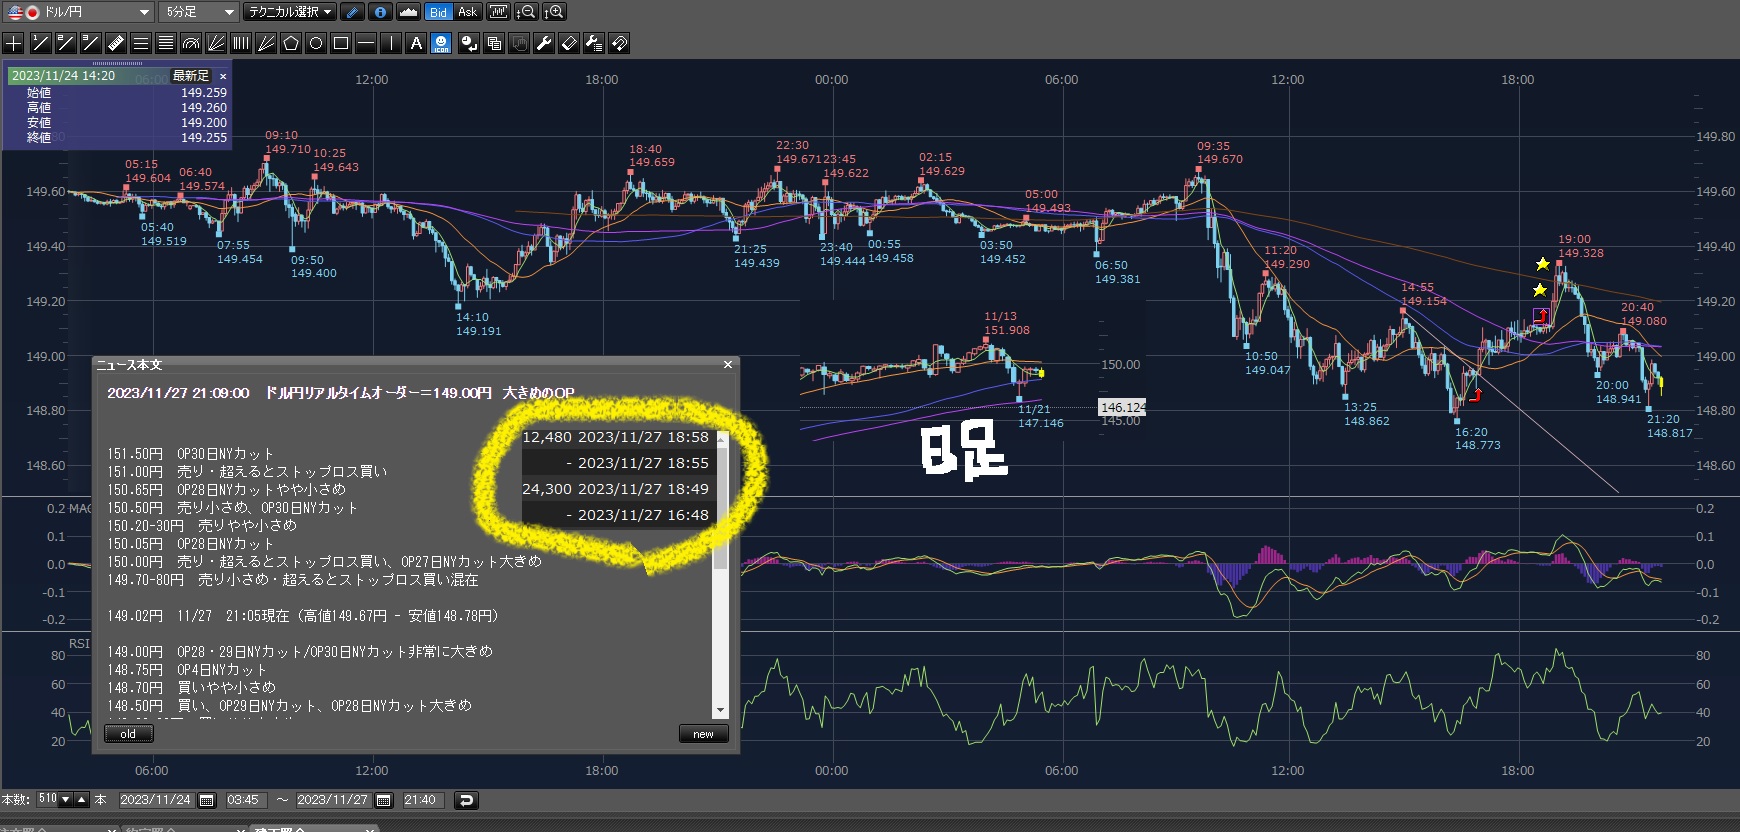1740x832 pixels.
Task: Select the ruler measurement tool
Action: [116, 43]
